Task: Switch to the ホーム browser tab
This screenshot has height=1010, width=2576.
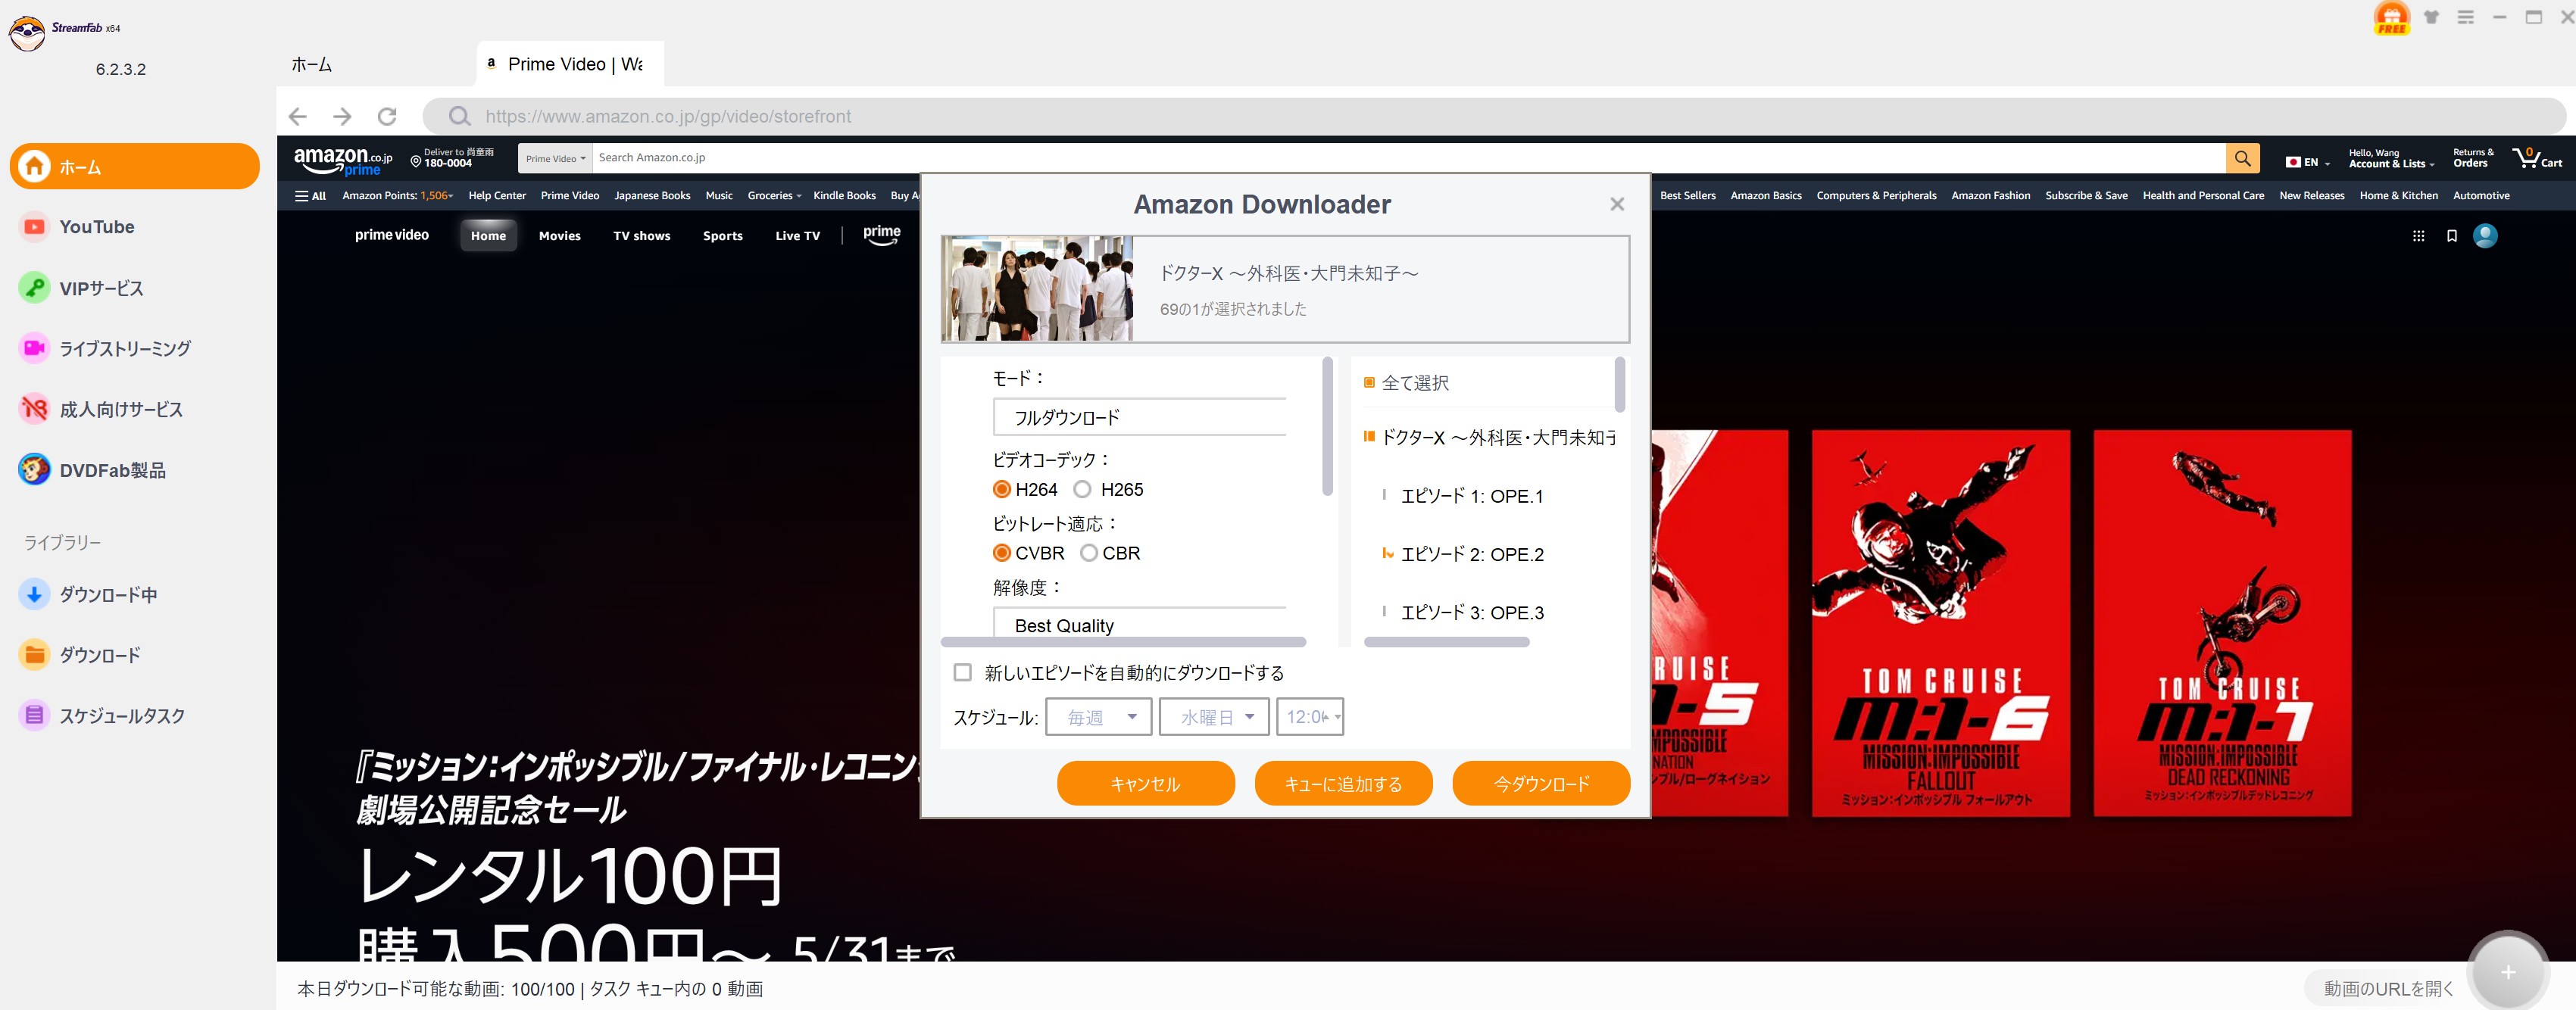Action: coord(312,64)
